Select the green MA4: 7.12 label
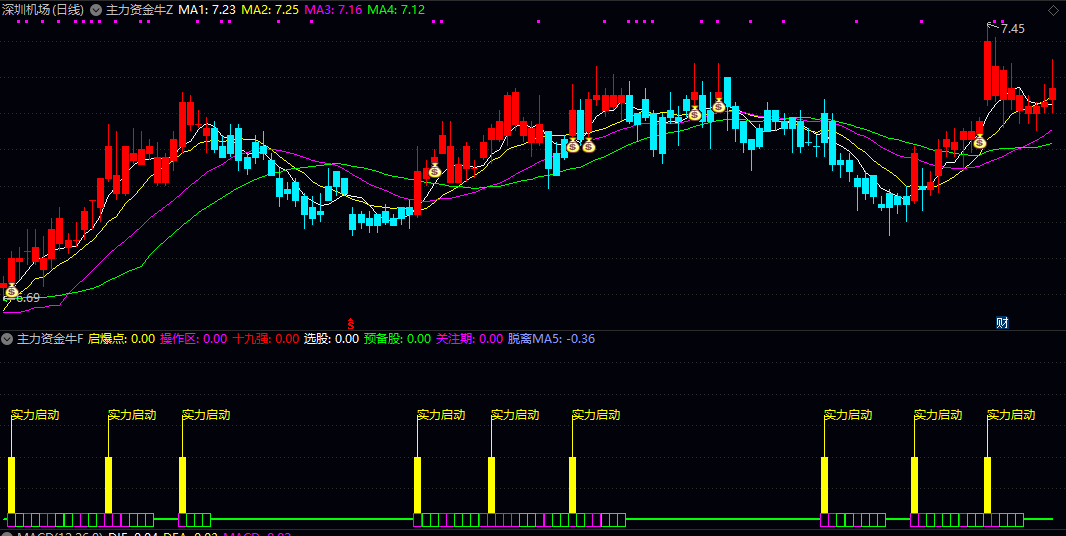Viewport: 1066px width, 536px height. click(396, 9)
